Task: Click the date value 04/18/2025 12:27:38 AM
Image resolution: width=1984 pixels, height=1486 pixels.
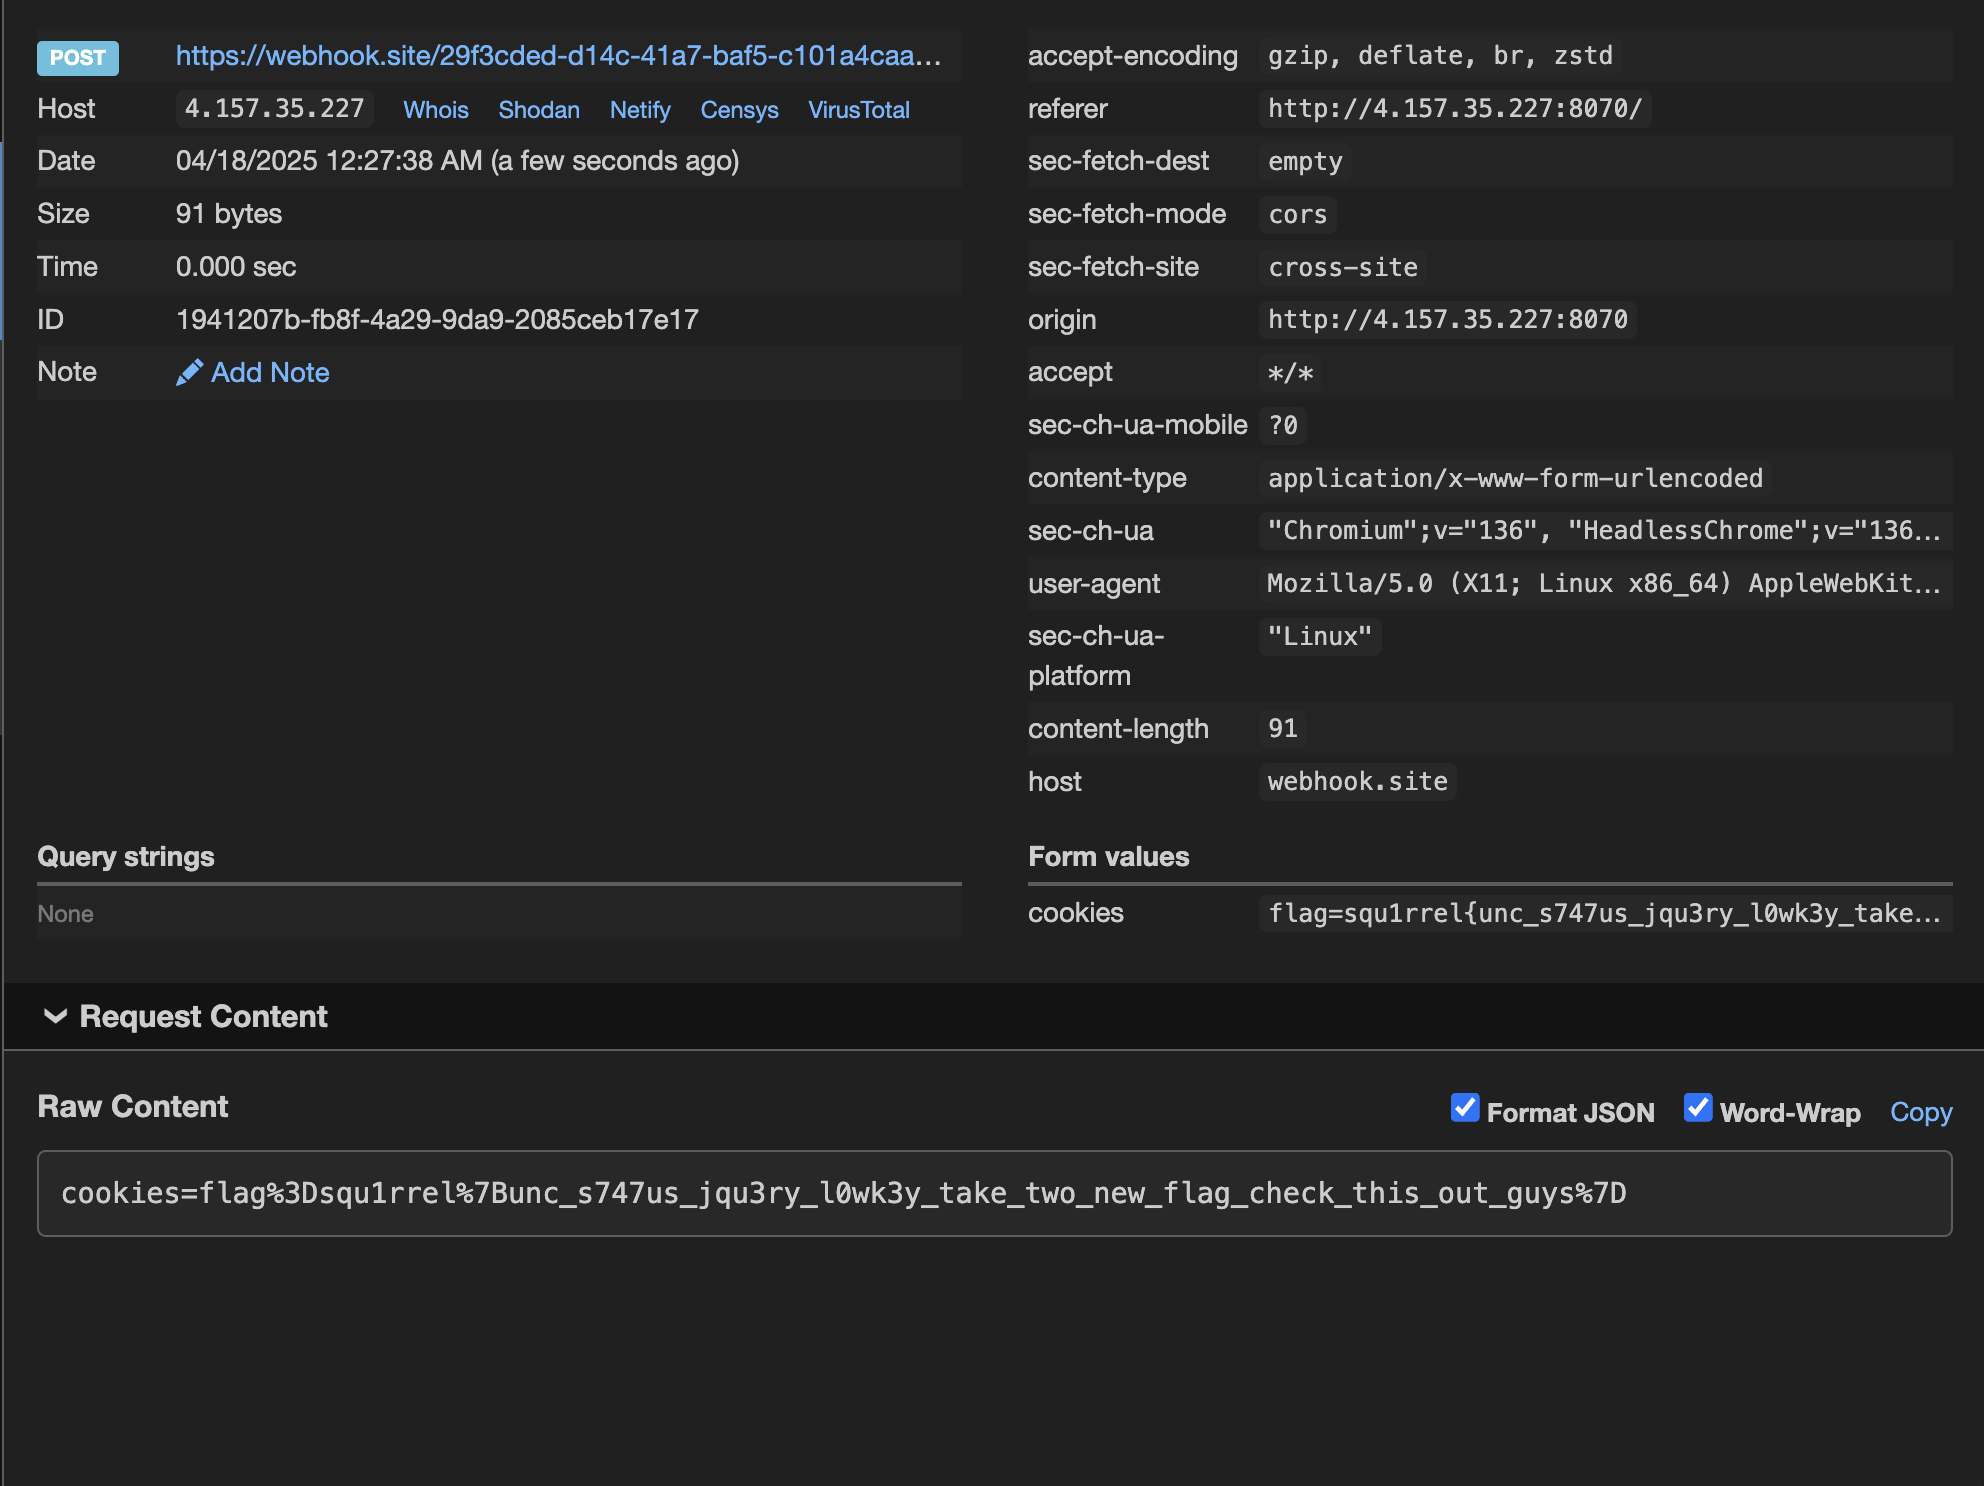Action: click(x=457, y=161)
